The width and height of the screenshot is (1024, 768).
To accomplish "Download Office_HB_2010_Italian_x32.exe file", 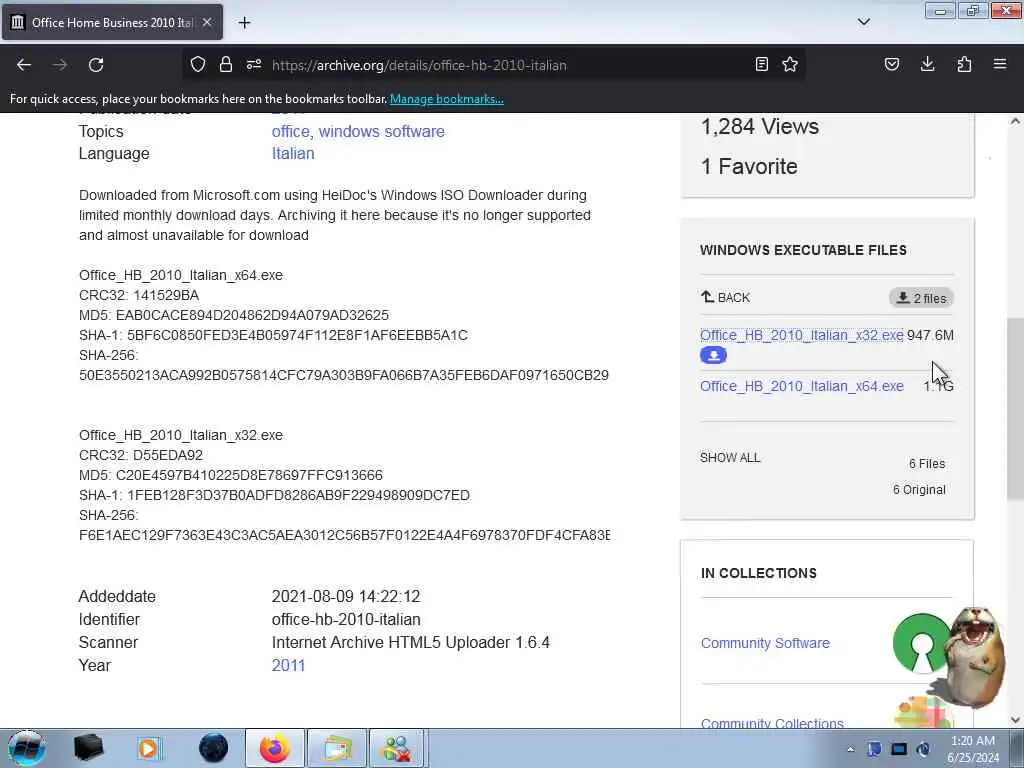I will click(801, 335).
